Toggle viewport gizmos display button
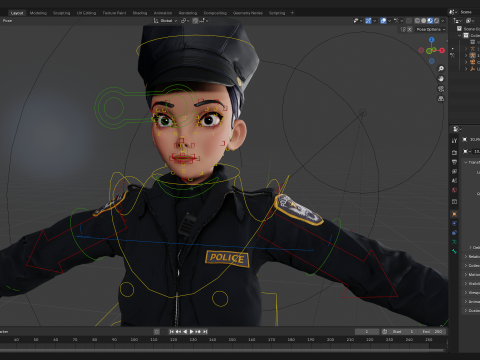480x360 pixels. [x=368, y=21]
